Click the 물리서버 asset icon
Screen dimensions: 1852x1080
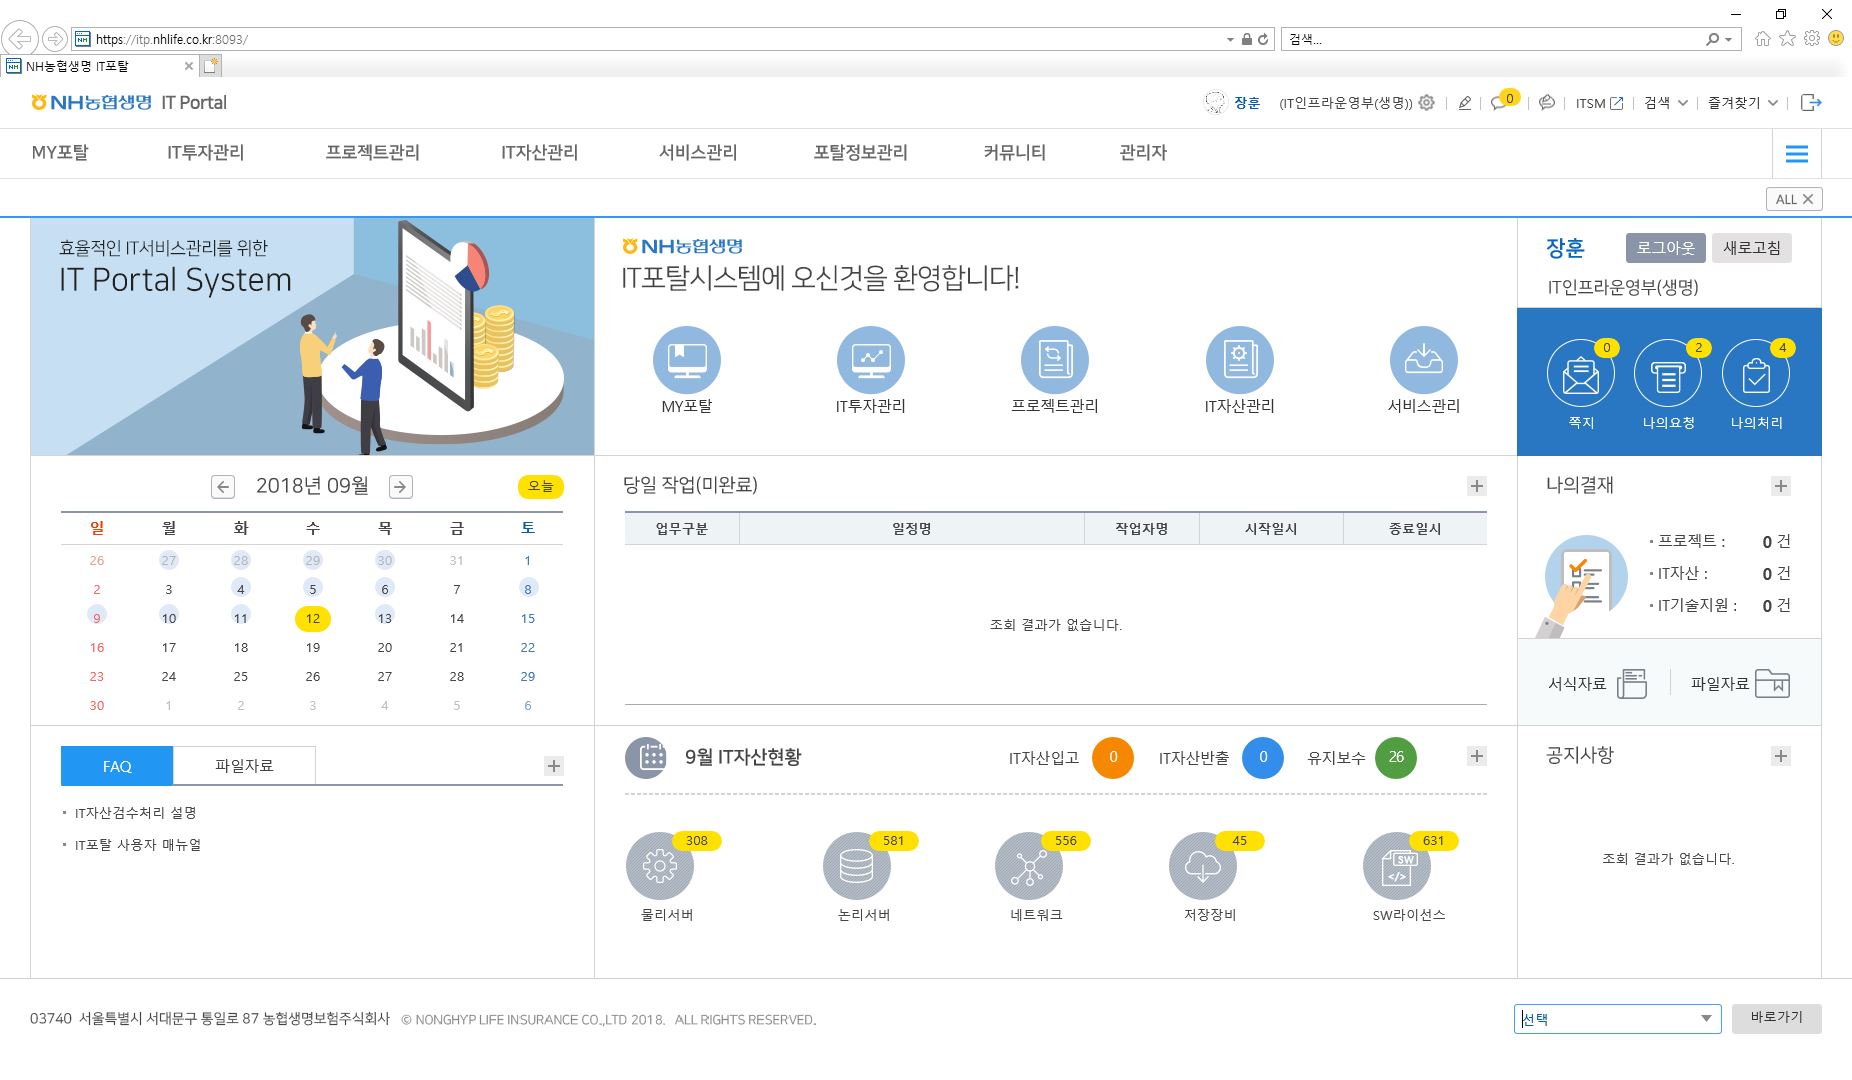[659, 866]
